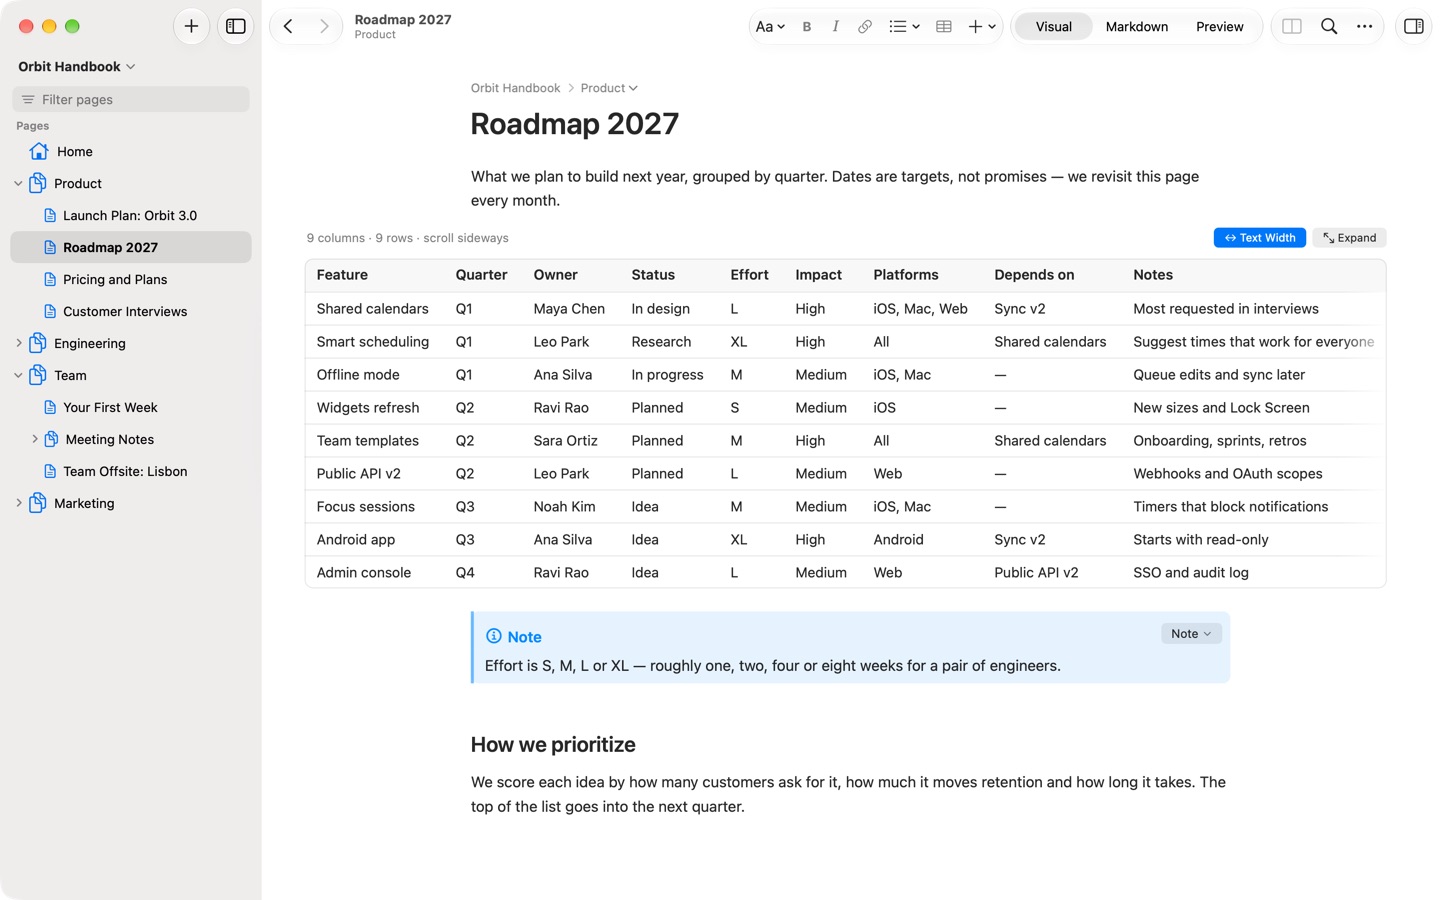Open search with the magnifier icon
Viewport: 1440px width, 900px height.
tap(1329, 27)
